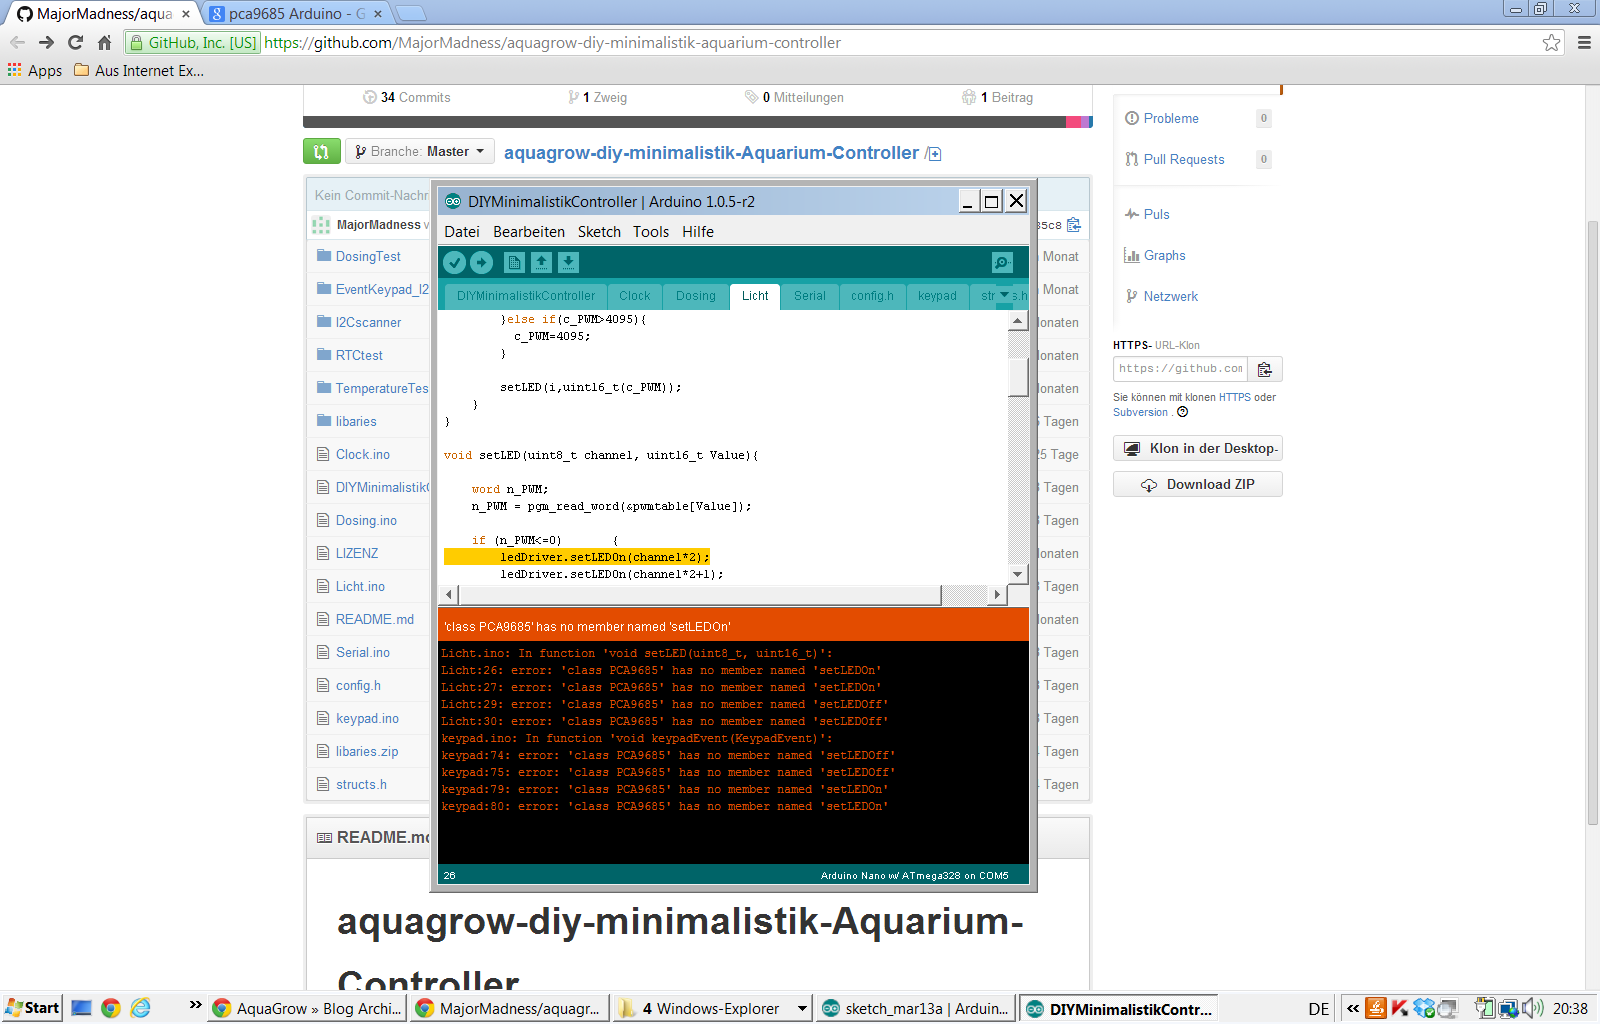Open the Graphs link
The width and height of the screenshot is (1600, 1024).
click(1164, 255)
